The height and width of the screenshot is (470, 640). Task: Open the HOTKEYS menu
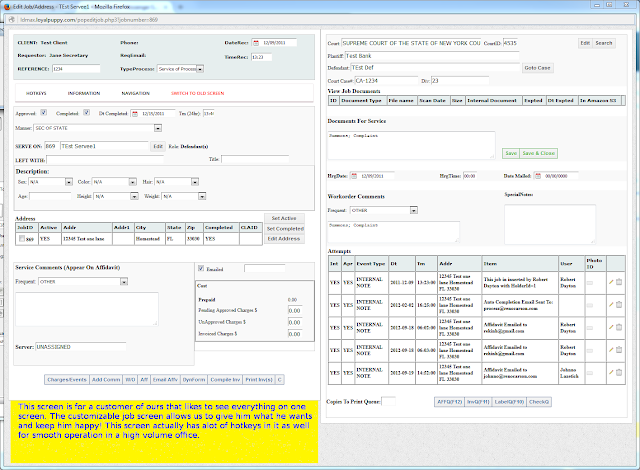pyautogui.click(x=36, y=93)
